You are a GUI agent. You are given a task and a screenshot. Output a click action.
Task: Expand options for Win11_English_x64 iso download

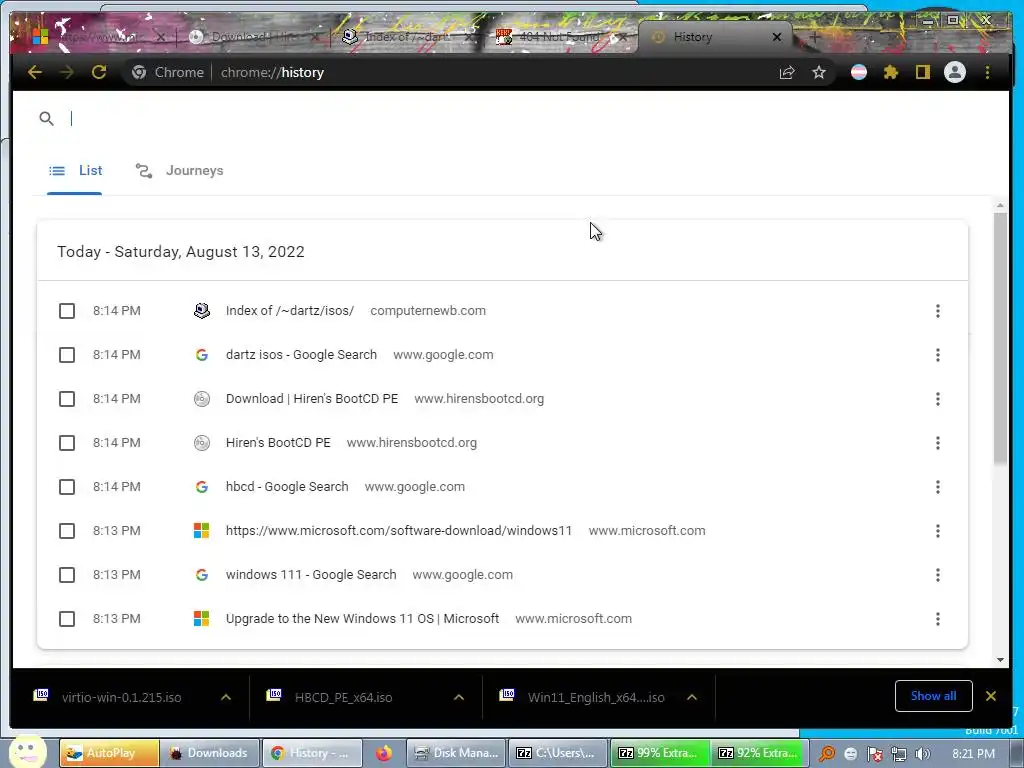tap(692, 697)
